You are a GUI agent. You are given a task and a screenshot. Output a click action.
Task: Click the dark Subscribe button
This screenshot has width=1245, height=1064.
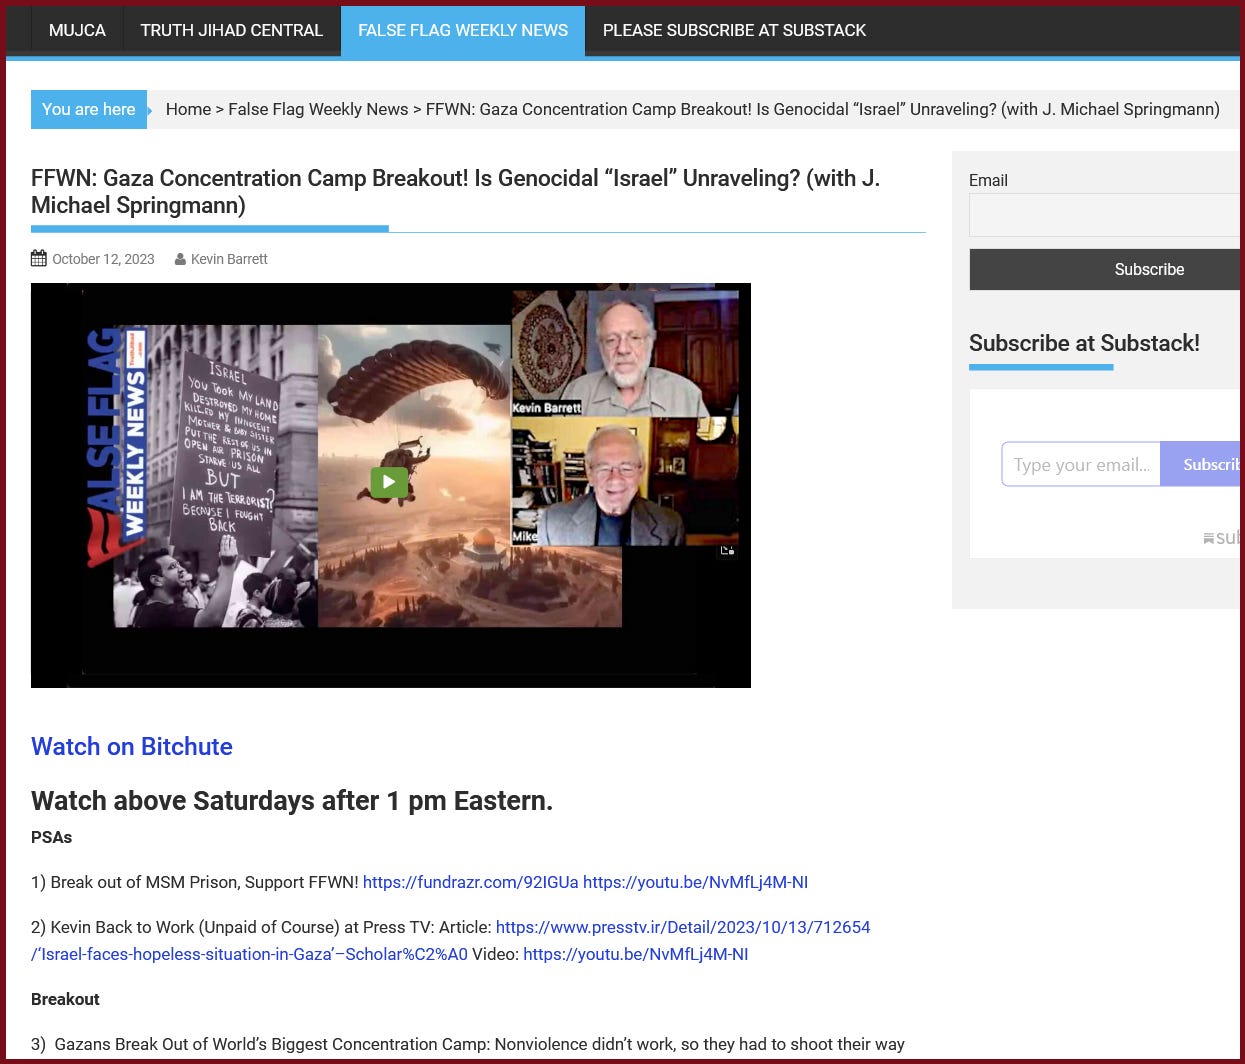point(1104,269)
